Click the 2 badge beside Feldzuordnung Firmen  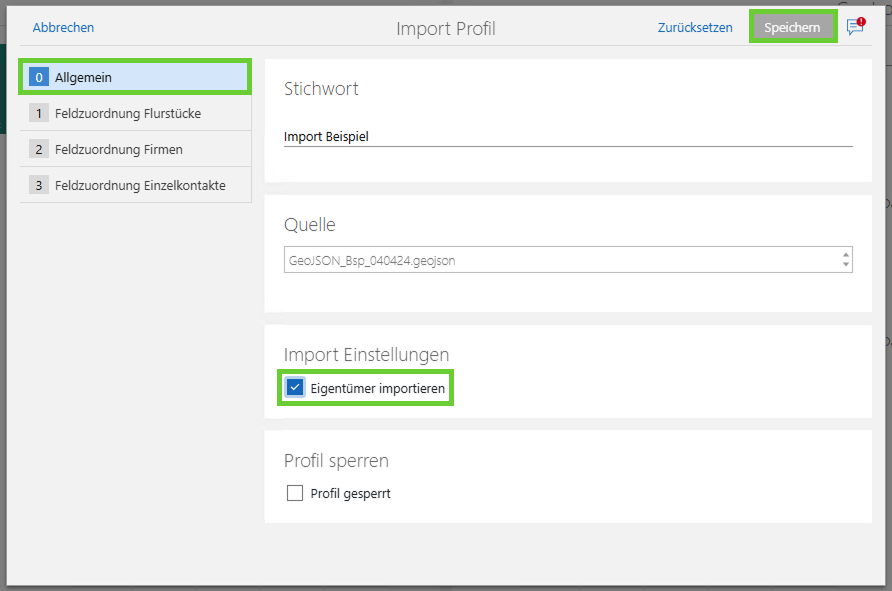pos(39,149)
